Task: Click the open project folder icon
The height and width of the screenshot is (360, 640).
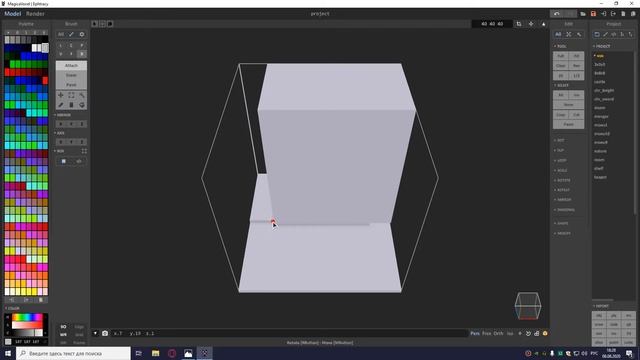Action: tap(583, 14)
